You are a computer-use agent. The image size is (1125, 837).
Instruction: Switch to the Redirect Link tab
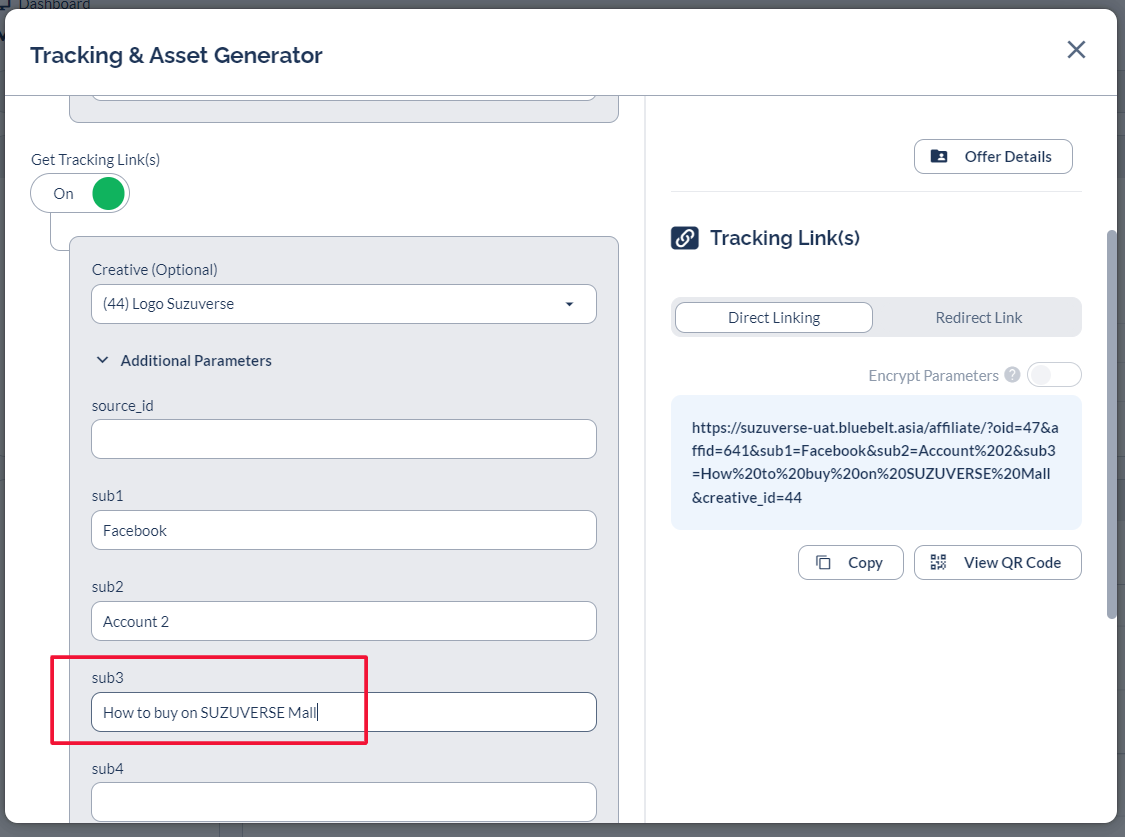tap(978, 318)
